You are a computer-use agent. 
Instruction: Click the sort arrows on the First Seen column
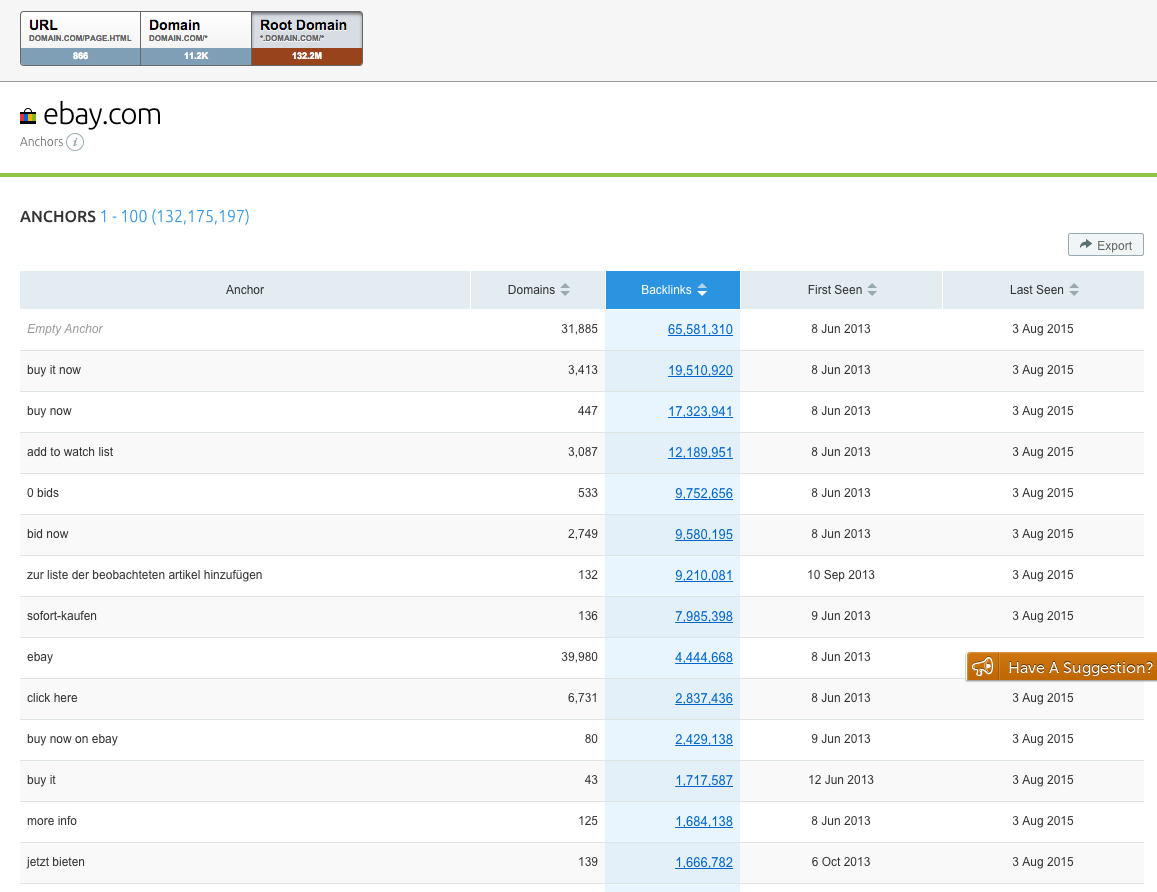click(872, 289)
